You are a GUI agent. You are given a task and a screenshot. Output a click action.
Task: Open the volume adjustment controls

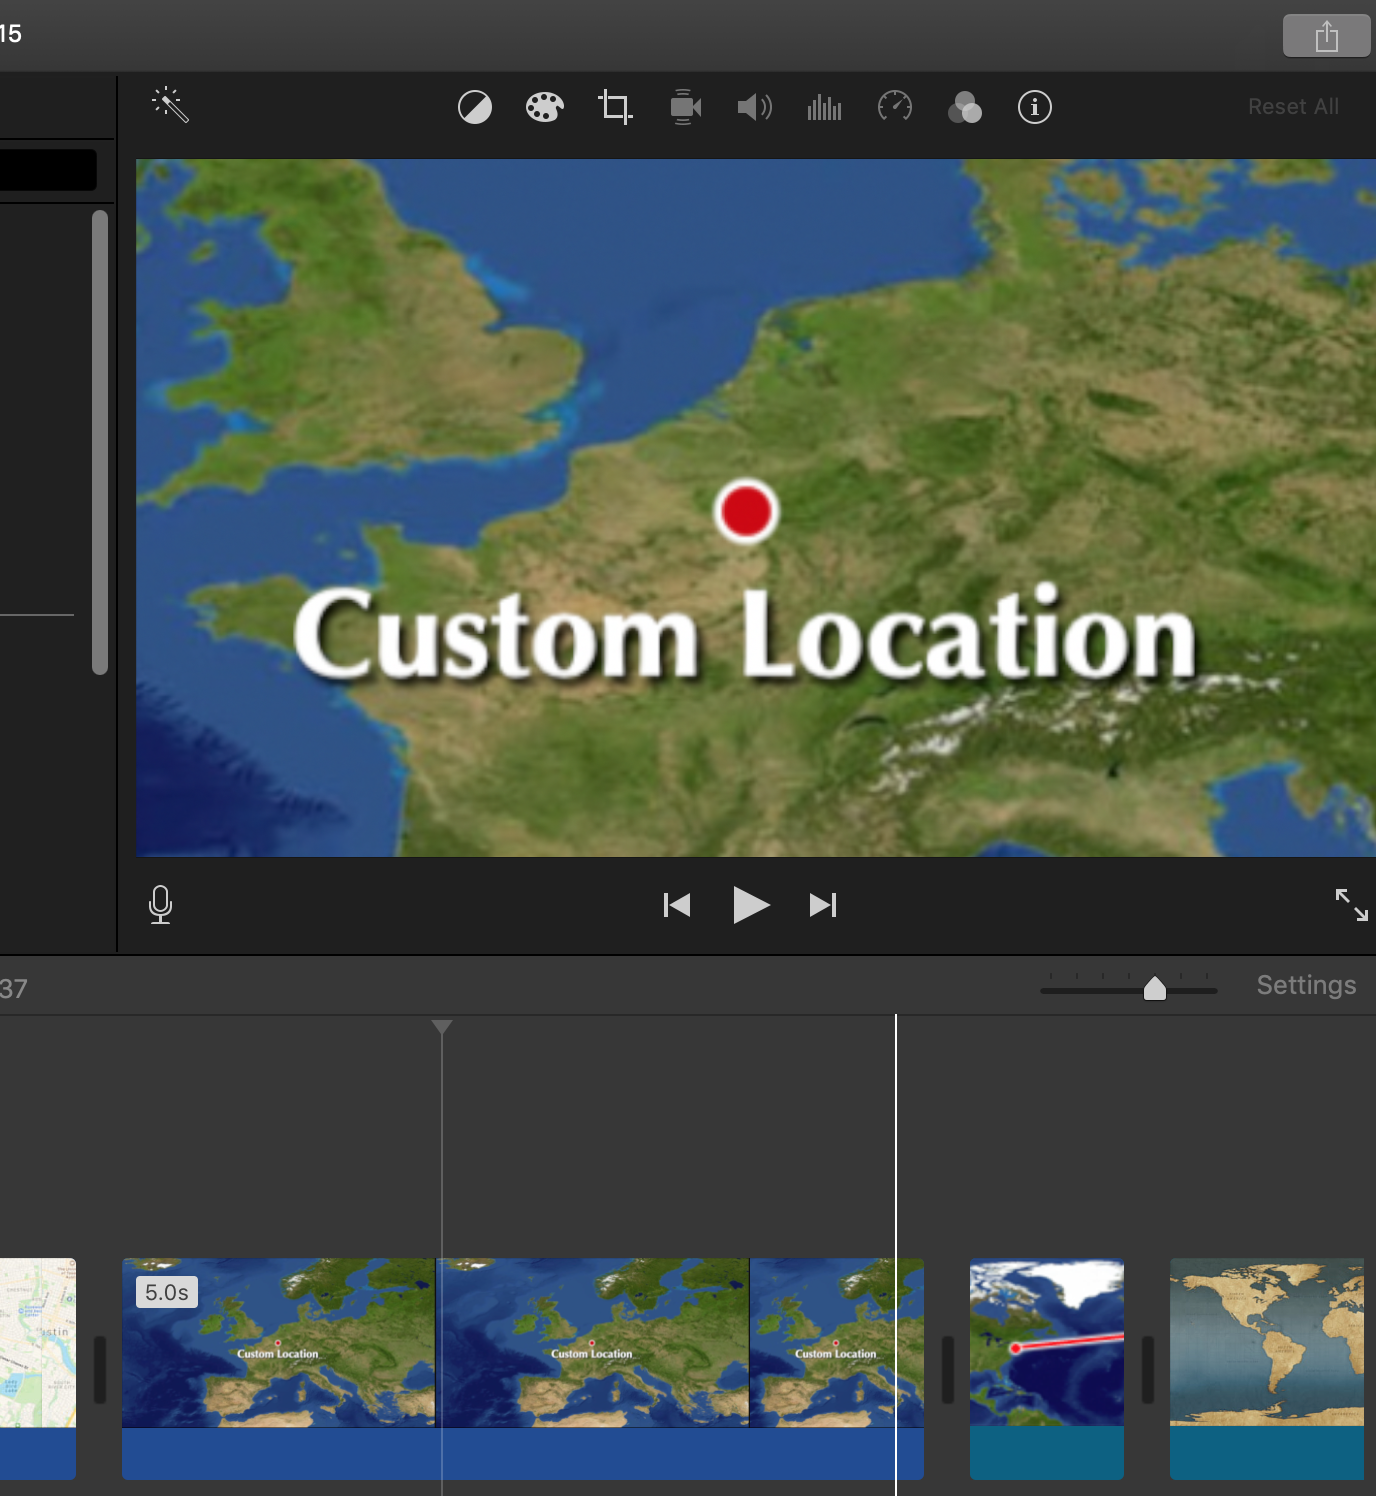coord(755,107)
